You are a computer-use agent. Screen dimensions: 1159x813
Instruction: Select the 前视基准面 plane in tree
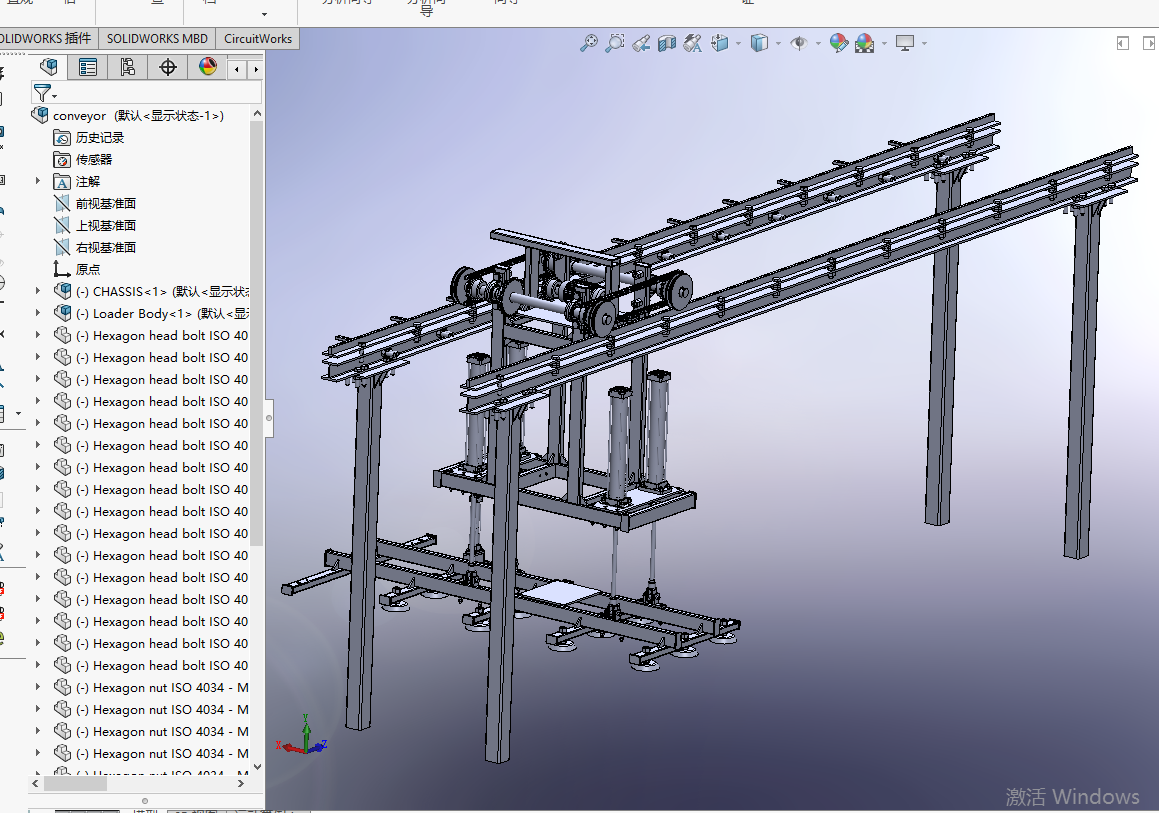click(105, 203)
